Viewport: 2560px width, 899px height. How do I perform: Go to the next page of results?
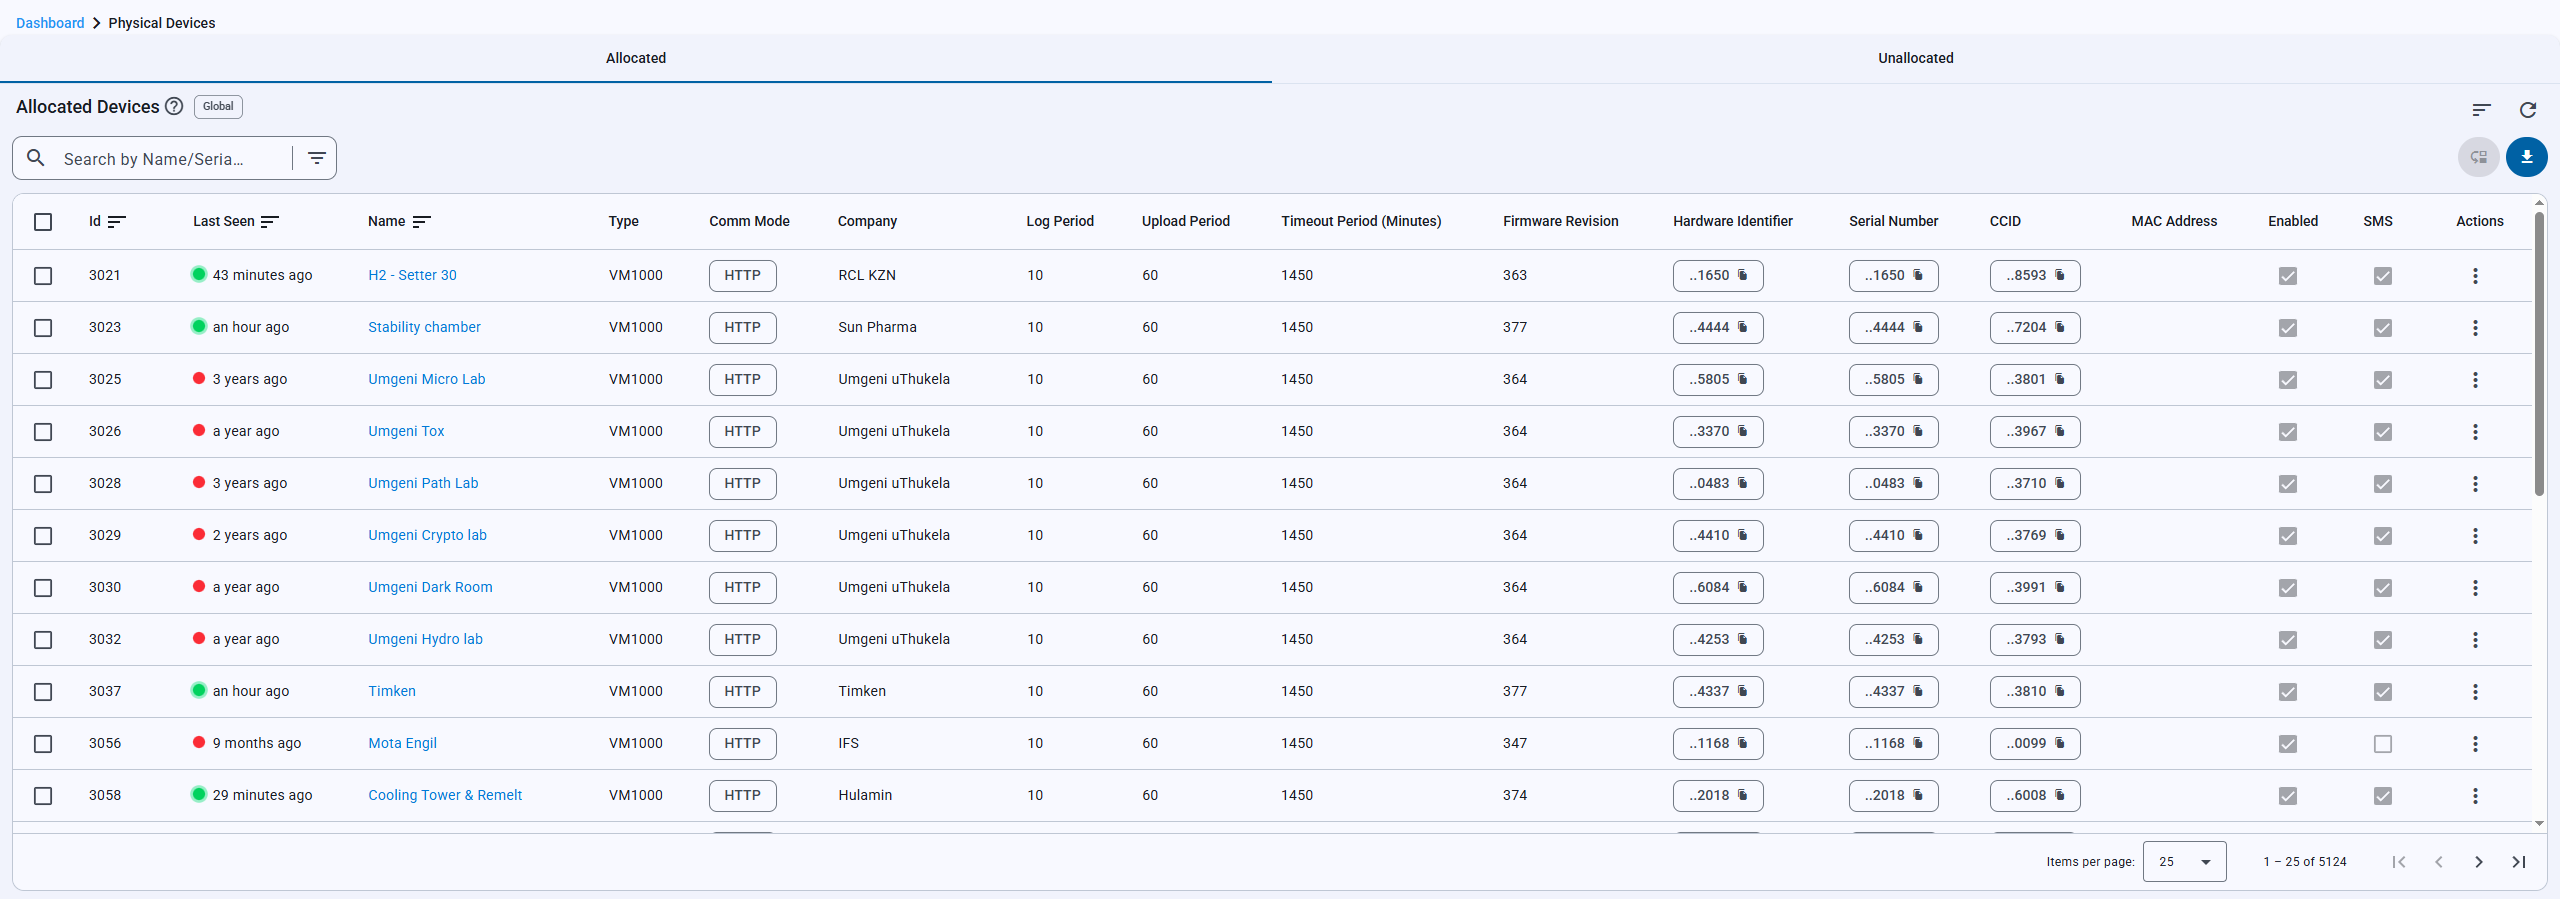pyautogui.click(x=2478, y=862)
